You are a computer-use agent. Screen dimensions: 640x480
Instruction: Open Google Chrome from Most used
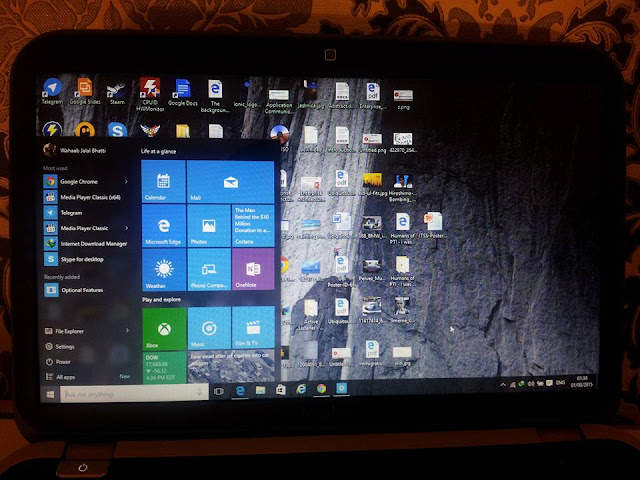pos(86,181)
